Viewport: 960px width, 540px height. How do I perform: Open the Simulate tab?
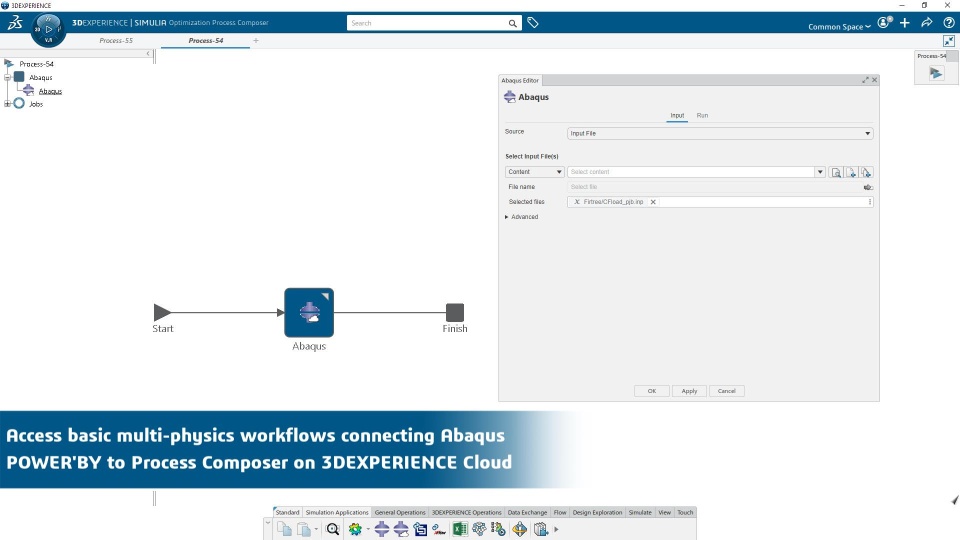pos(640,512)
